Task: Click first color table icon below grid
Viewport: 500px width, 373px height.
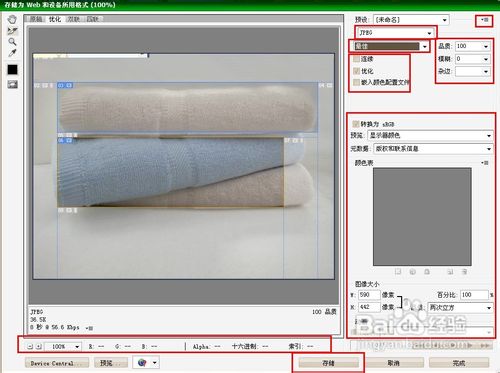Action: [x=398, y=272]
